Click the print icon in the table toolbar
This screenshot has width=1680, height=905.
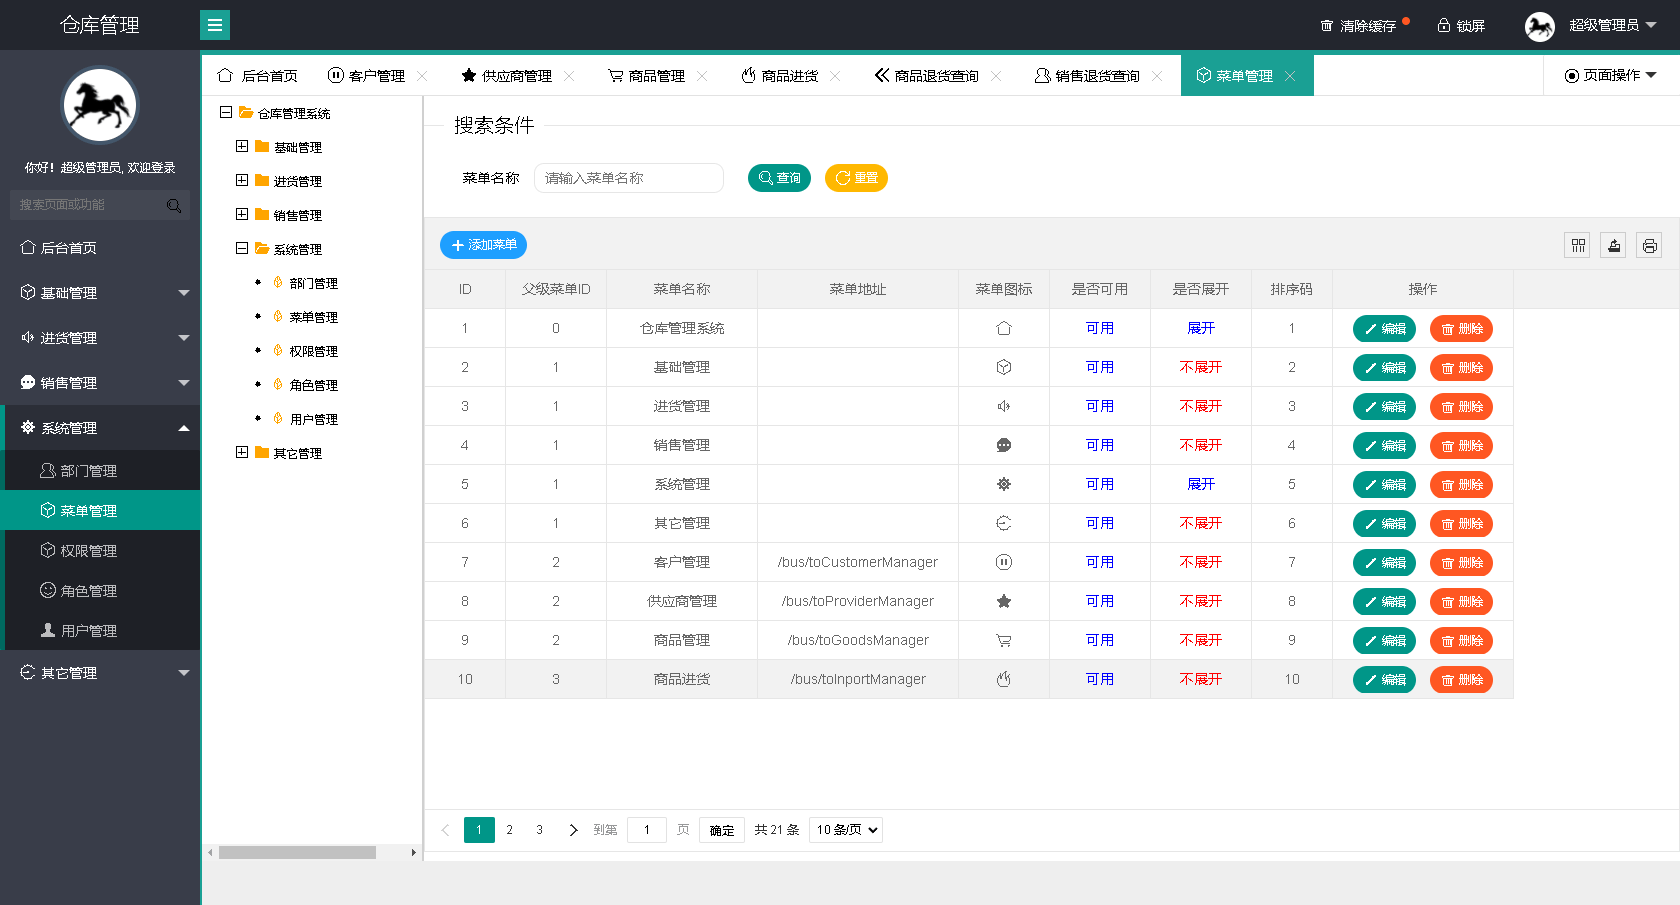point(1649,244)
